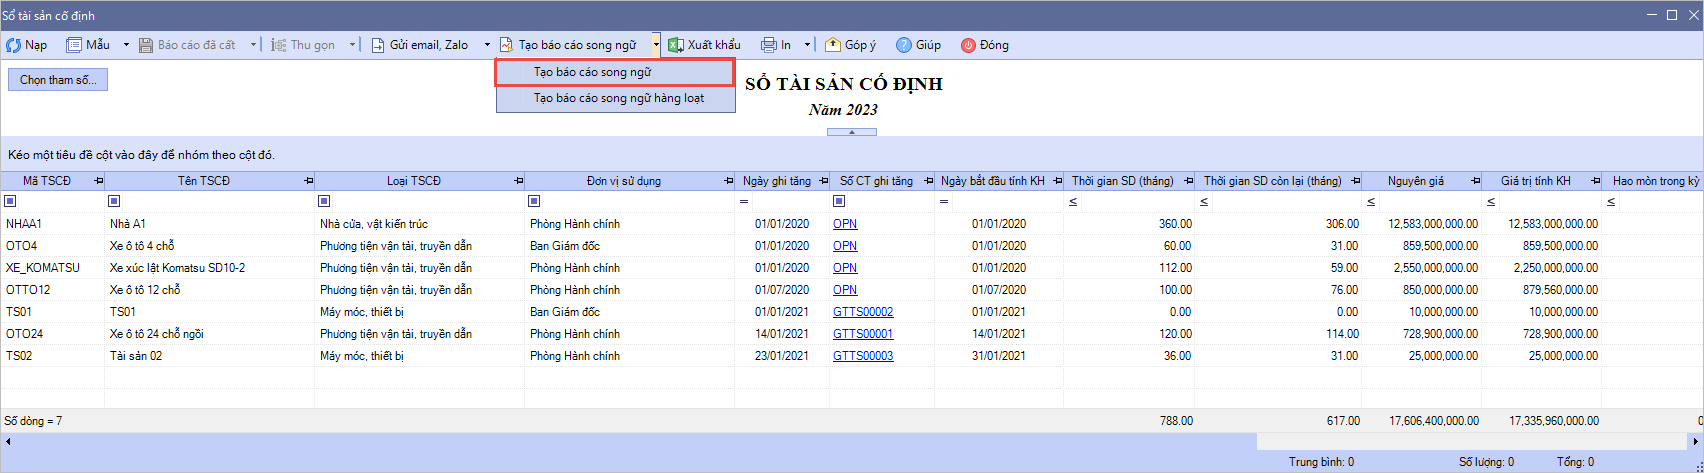Expand the Mẫu dropdown arrow
The height and width of the screenshot is (473, 1704).
[126, 45]
